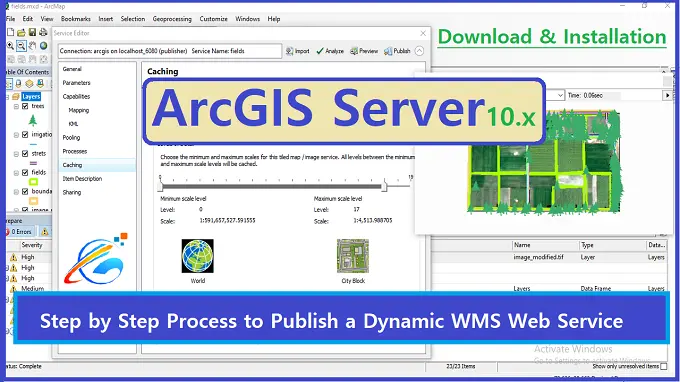
Task: Collapse the boundary layer expander
Action: (x=16, y=192)
